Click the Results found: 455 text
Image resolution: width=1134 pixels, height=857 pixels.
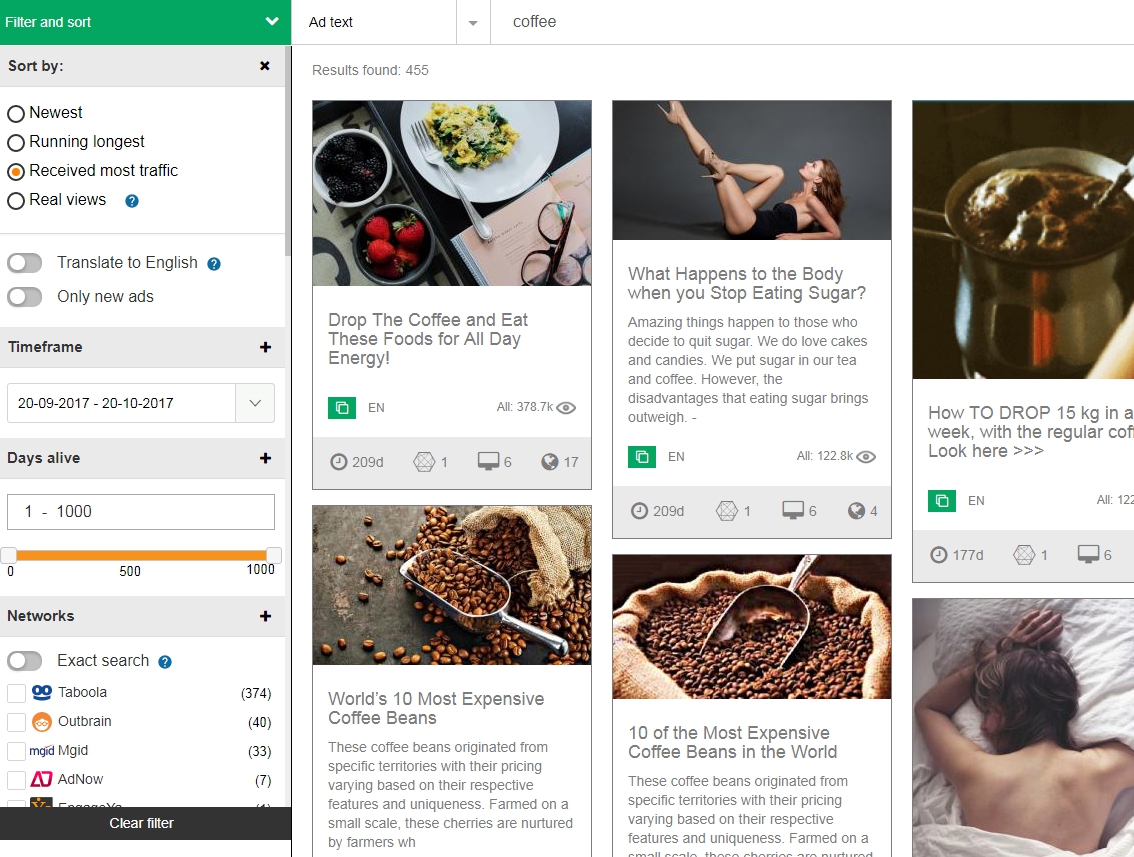point(370,71)
